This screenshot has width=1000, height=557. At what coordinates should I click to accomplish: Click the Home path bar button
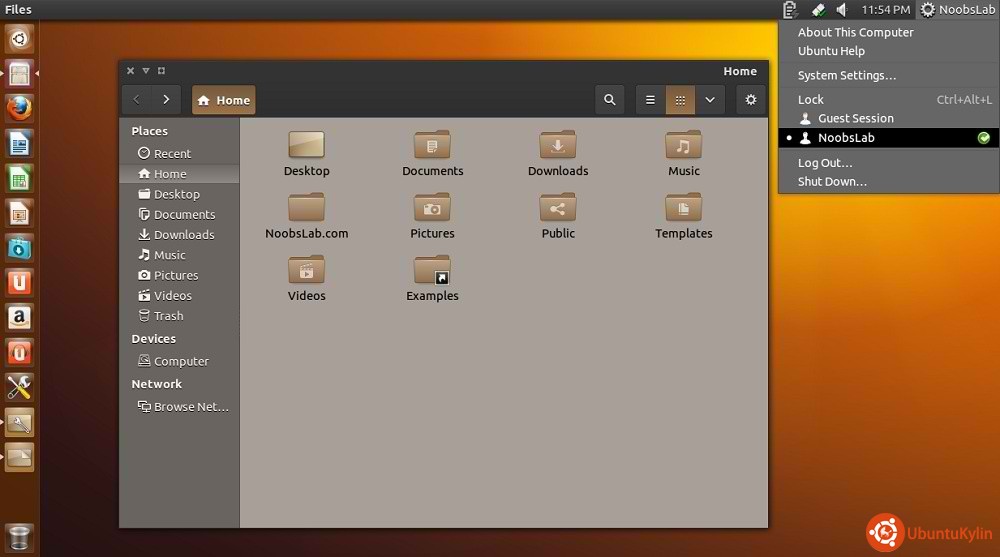pyautogui.click(x=224, y=100)
